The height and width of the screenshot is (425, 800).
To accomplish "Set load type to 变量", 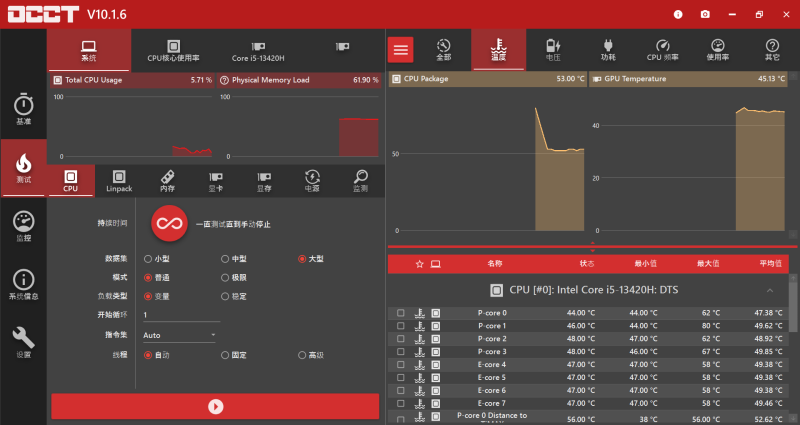I will [x=157, y=296].
